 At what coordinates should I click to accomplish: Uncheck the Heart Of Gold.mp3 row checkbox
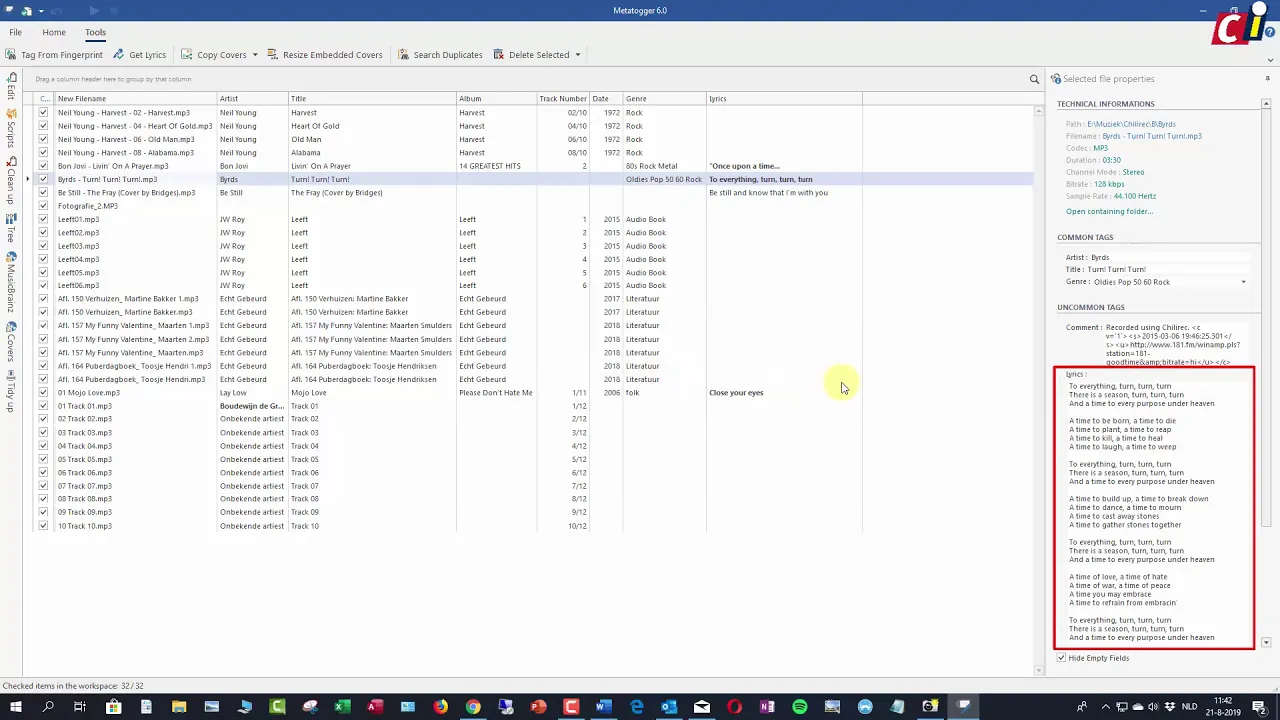click(x=43, y=126)
